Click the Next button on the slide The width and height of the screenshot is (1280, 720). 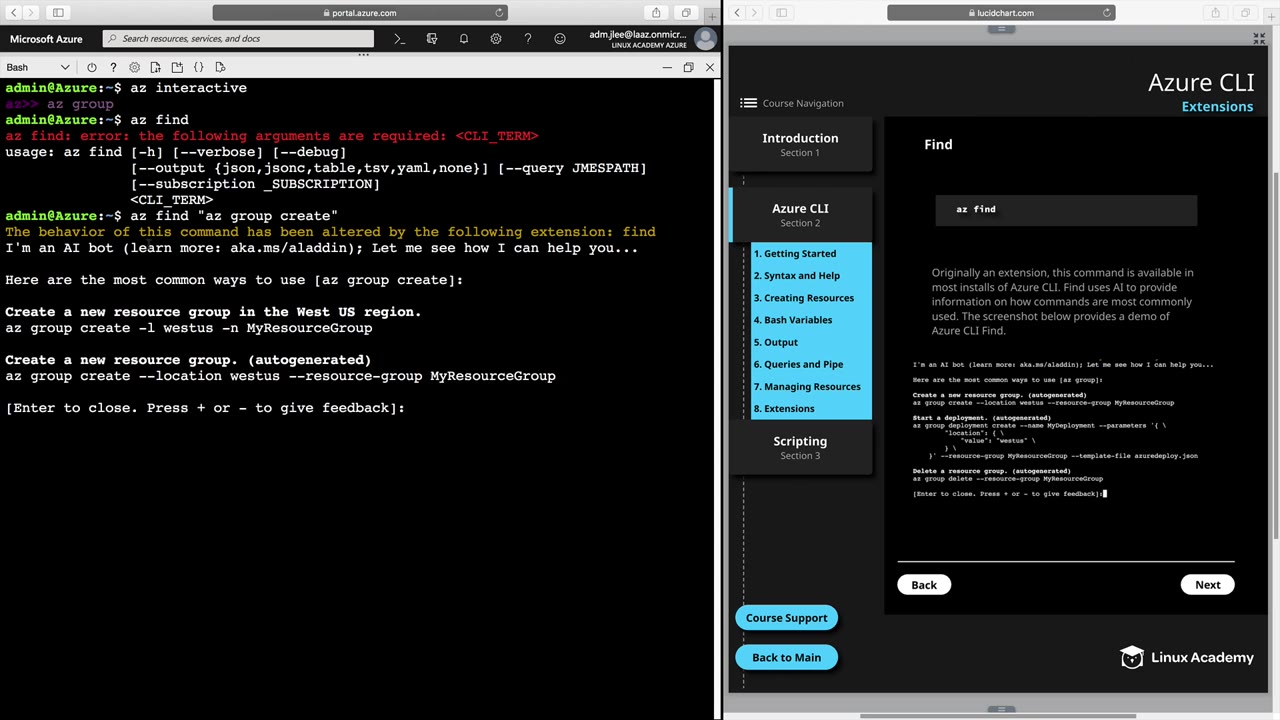pyautogui.click(x=1207, y=585)
